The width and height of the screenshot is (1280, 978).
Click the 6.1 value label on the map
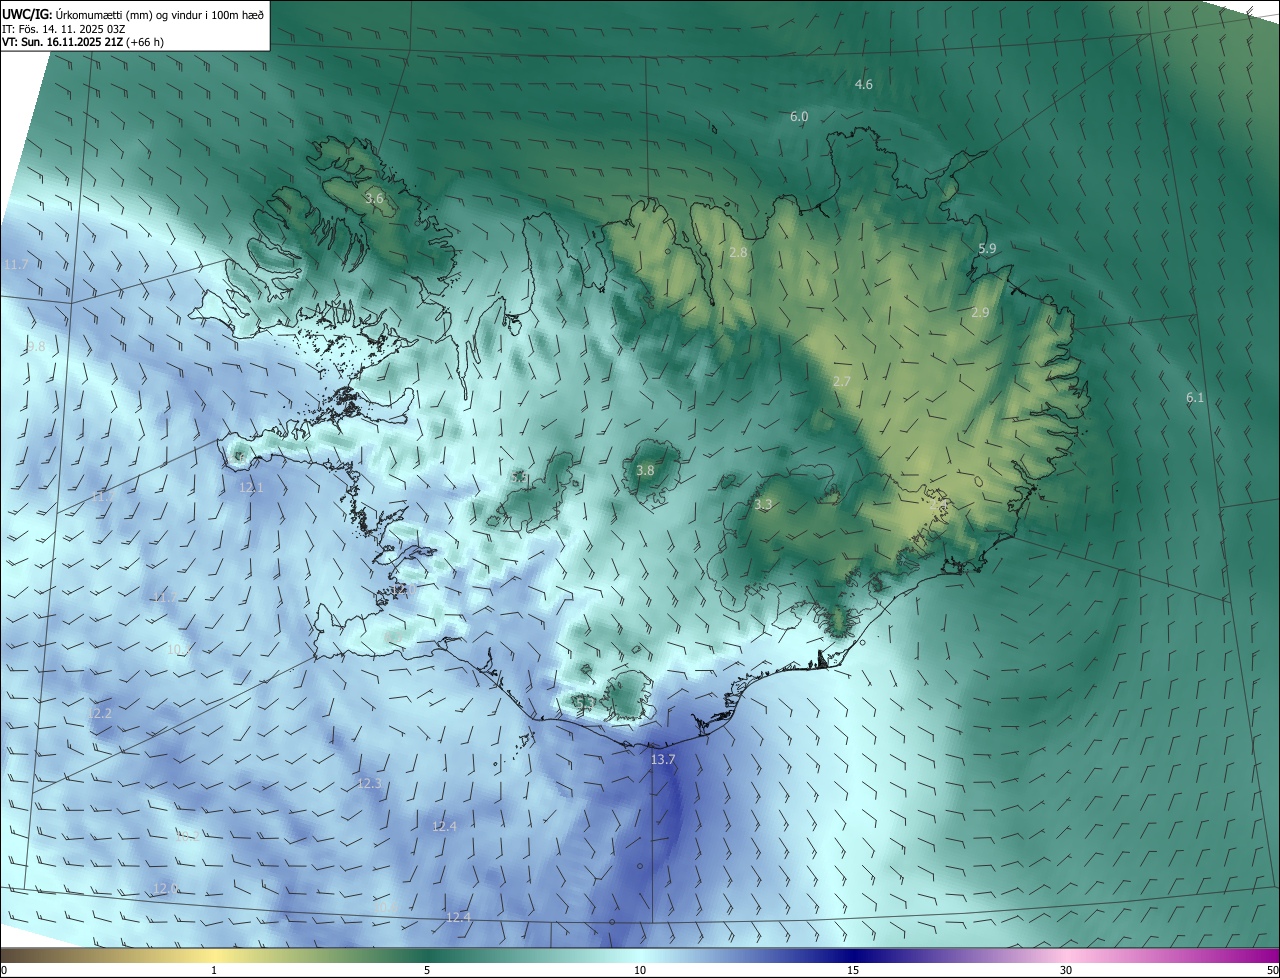(1195, 398)
